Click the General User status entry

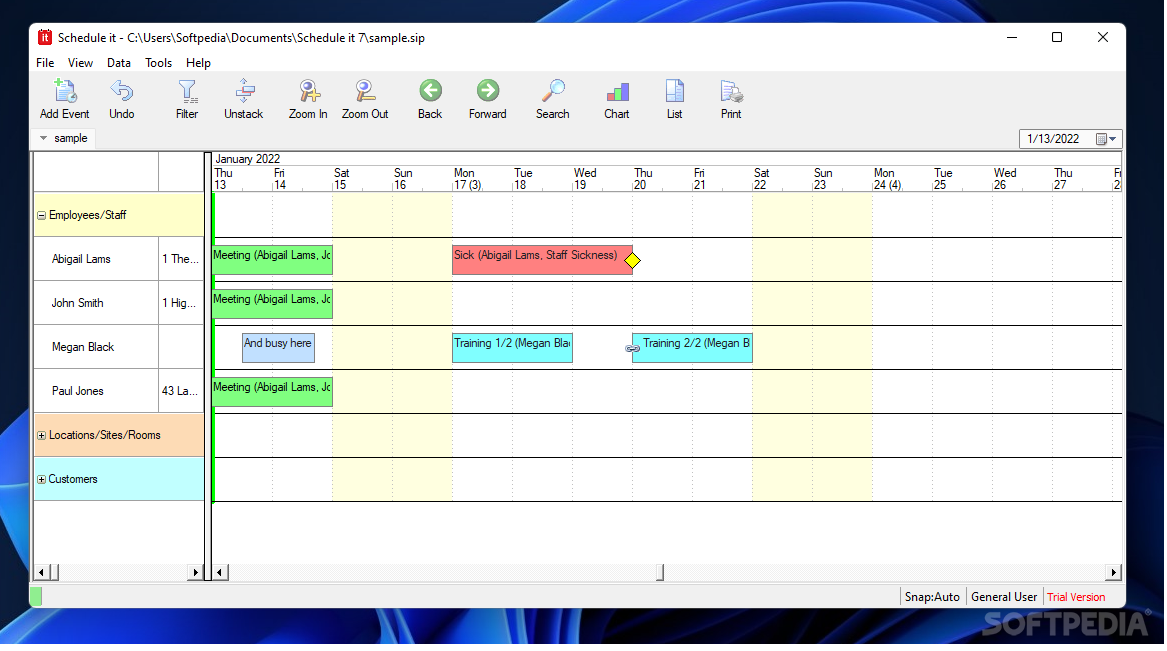click(x=1003, y=597)
